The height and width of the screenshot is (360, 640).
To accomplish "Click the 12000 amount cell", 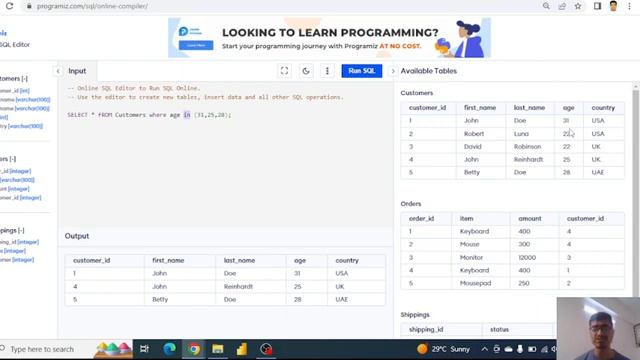I will click(527, 258).
